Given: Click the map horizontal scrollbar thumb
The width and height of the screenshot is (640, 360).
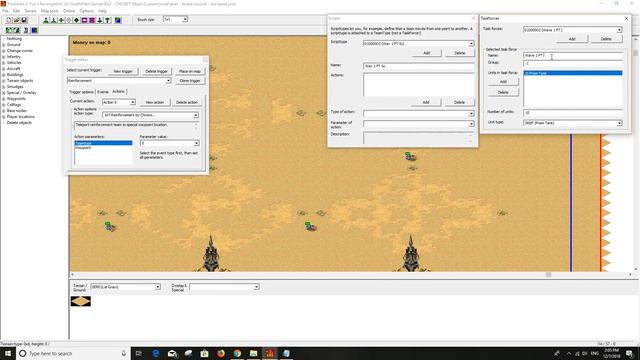Looking at the screenshot, I should pyautogui.click(x=549, y=275).
